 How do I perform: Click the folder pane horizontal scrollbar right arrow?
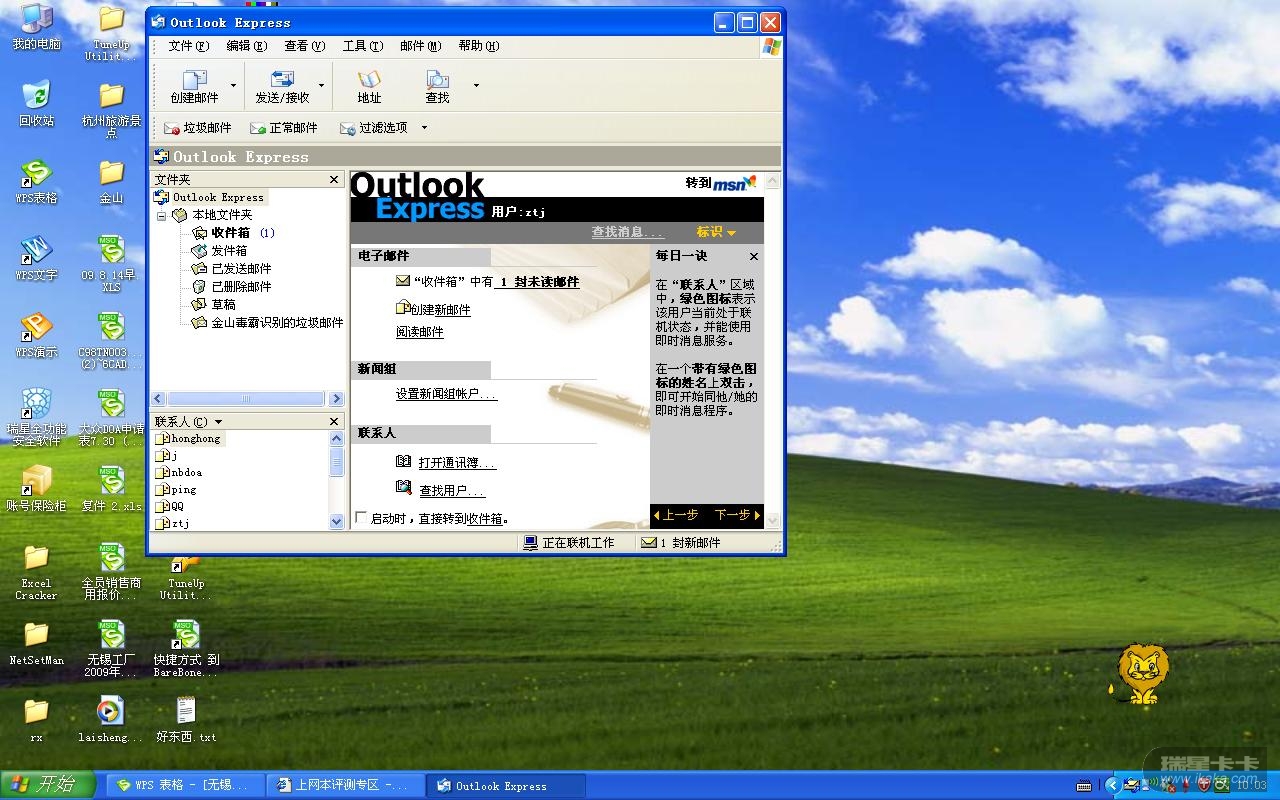point(336,399)
